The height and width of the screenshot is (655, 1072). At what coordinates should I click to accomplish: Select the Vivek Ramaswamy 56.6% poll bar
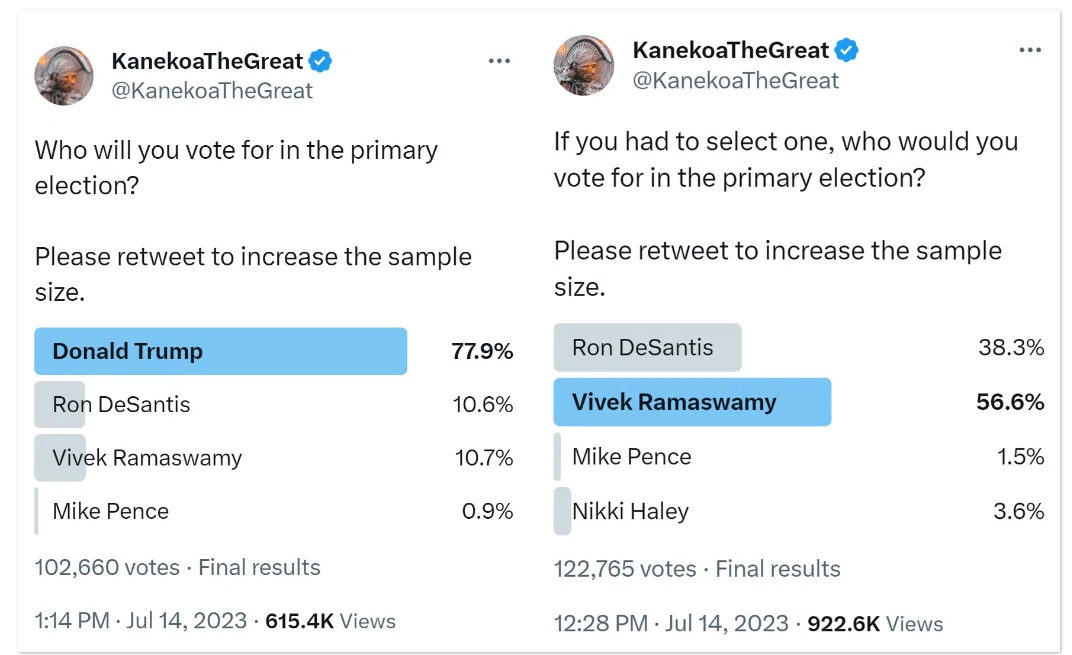[x=799, y=402]
